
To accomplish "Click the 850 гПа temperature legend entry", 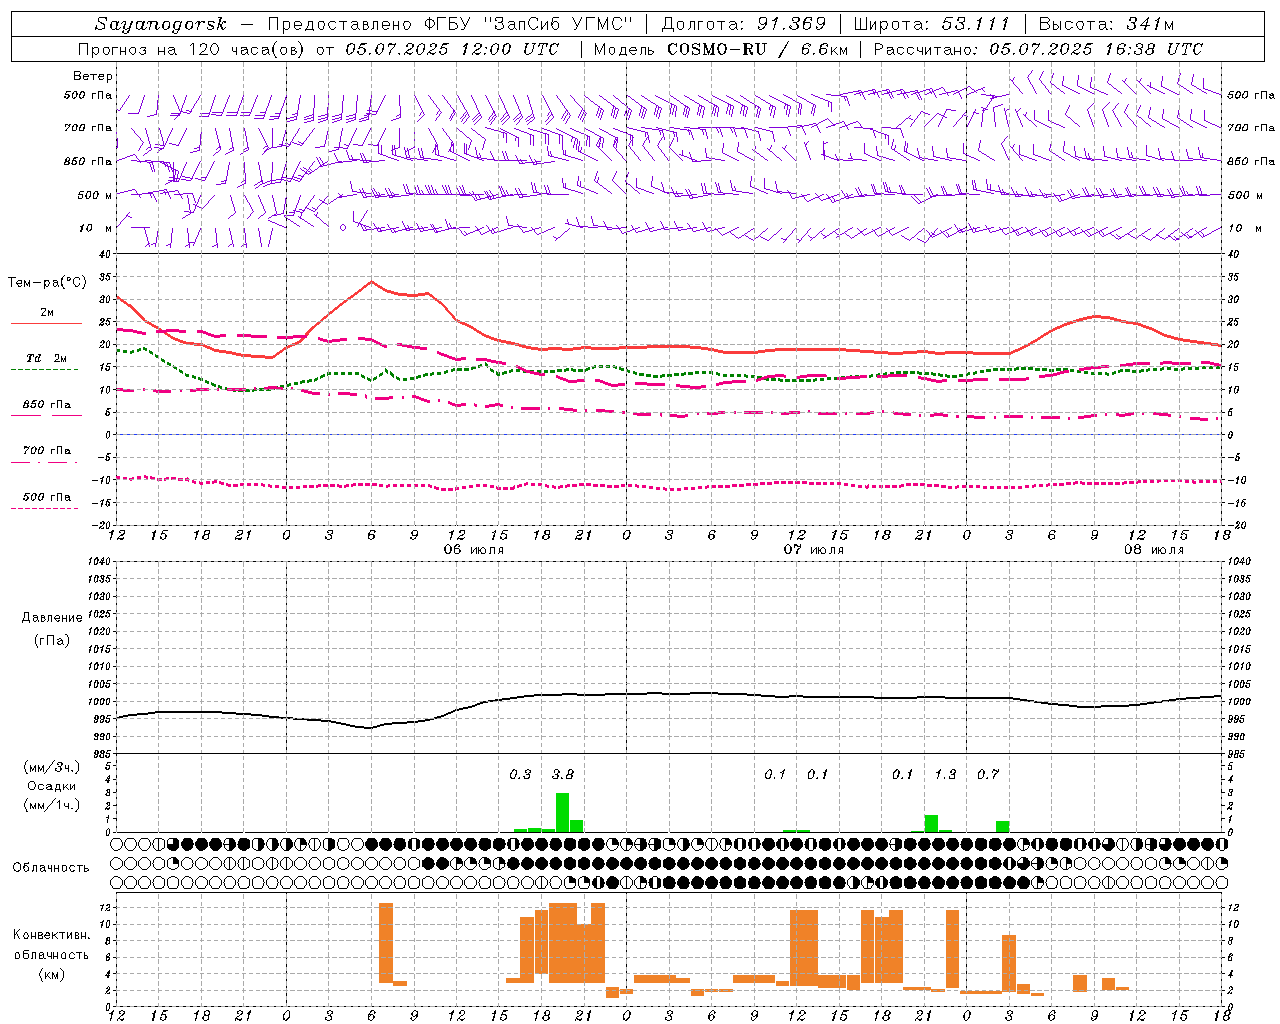I will (47, 405).
